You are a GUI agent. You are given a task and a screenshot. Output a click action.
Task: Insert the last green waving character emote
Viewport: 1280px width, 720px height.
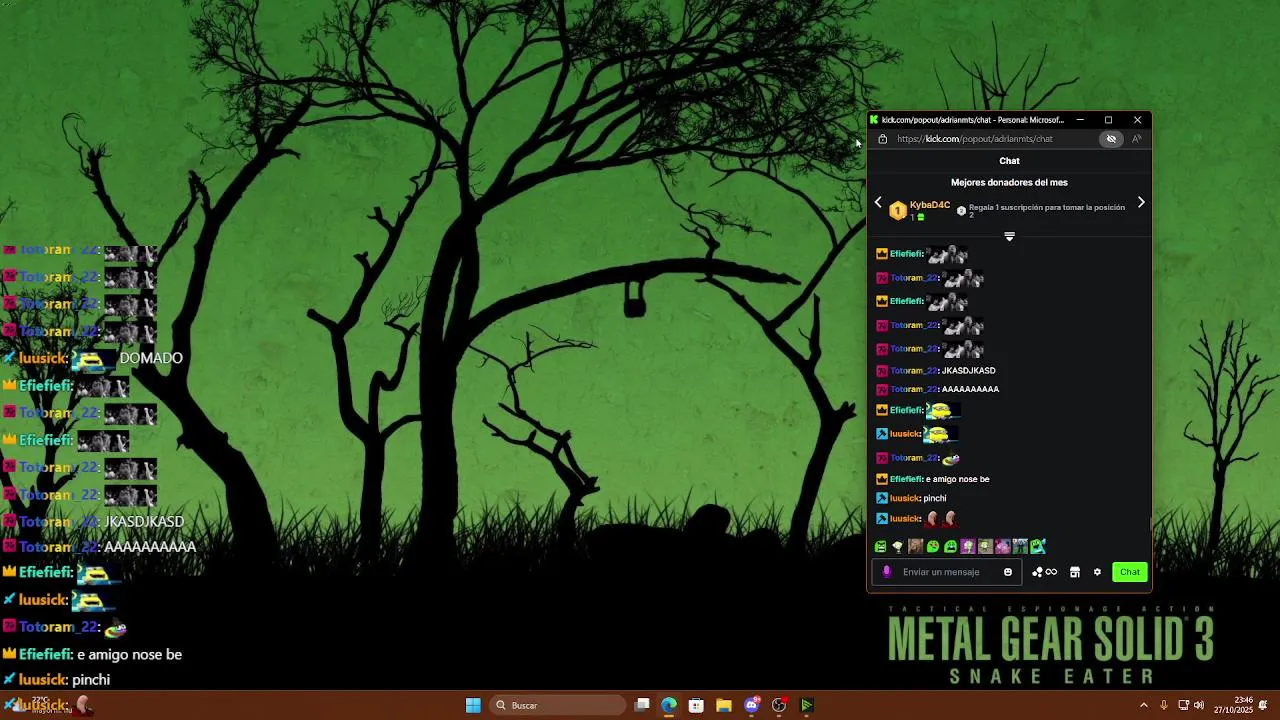click(x=1038, y=547)
